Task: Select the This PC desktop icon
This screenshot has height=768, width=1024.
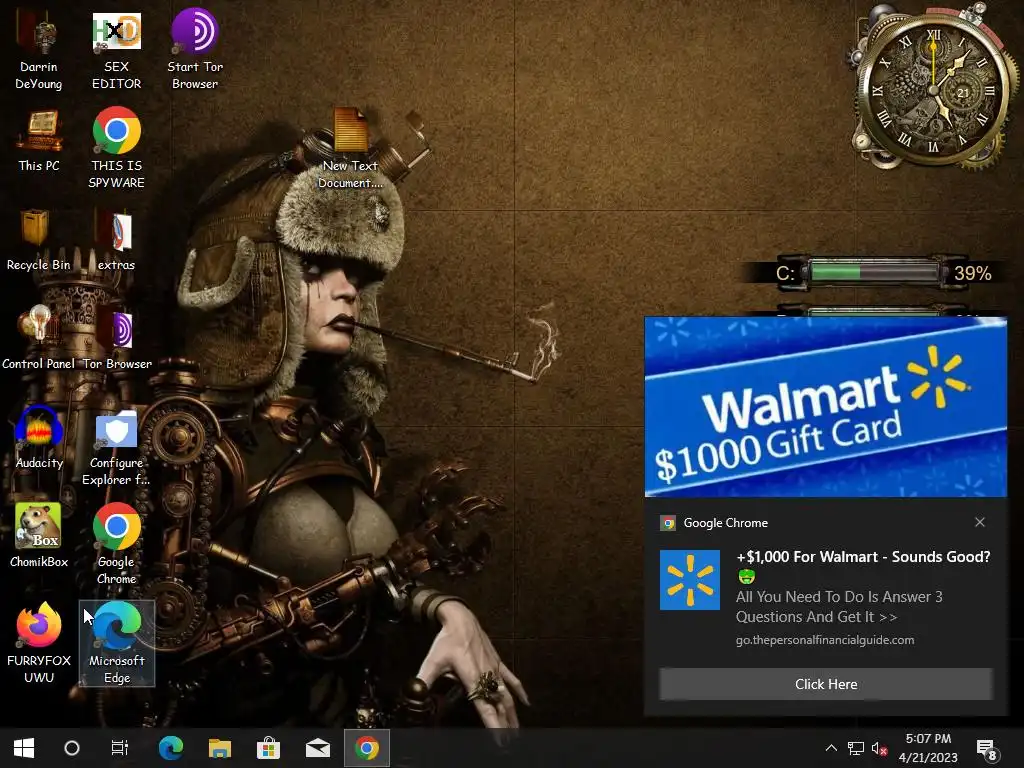Action: (x=39, y=141)
